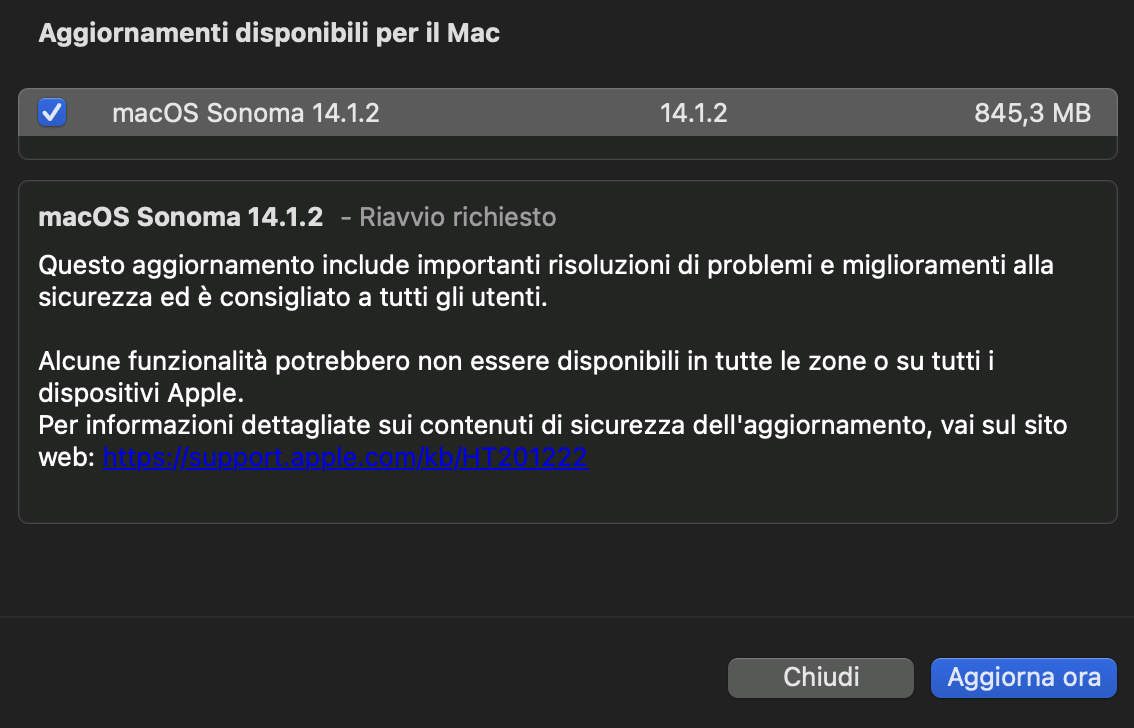Image resolution: width=1134 pixels, height=728 pixels.
Task: Click the 14.1.2 version column value
Action: click(x=693, y=113)
